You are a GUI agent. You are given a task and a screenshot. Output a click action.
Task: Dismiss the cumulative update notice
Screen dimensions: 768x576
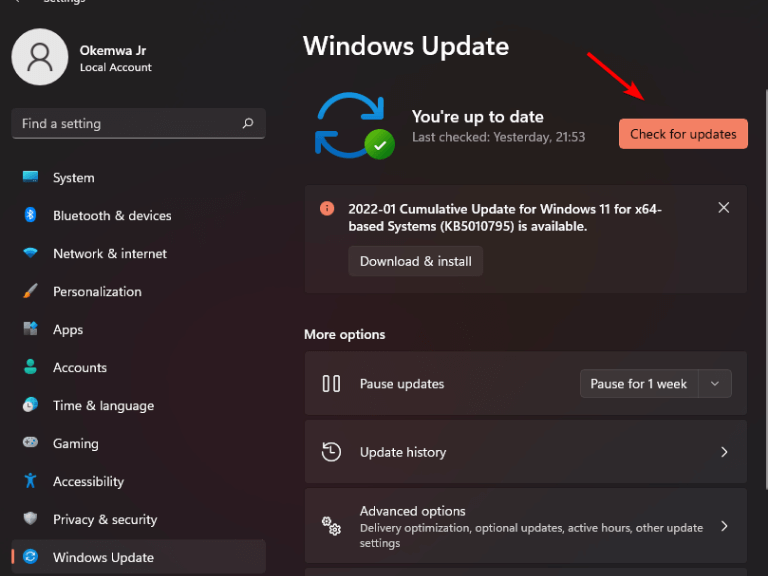pyautogui.click(x=723, y=208)
